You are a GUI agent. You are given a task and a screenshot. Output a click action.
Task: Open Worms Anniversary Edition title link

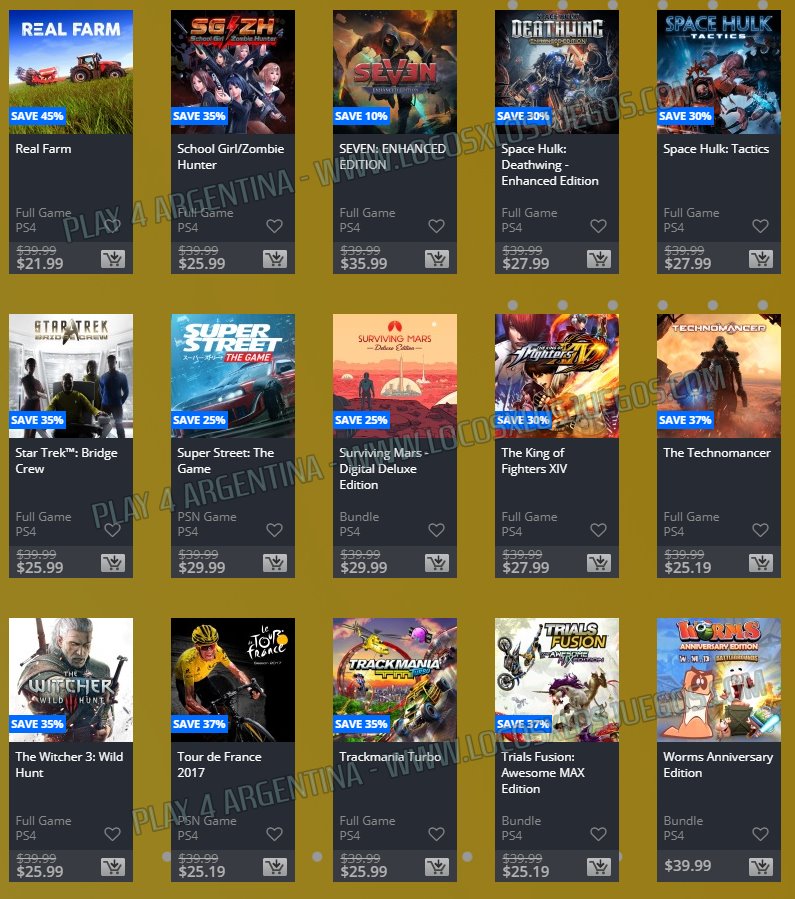pos(718,764)
